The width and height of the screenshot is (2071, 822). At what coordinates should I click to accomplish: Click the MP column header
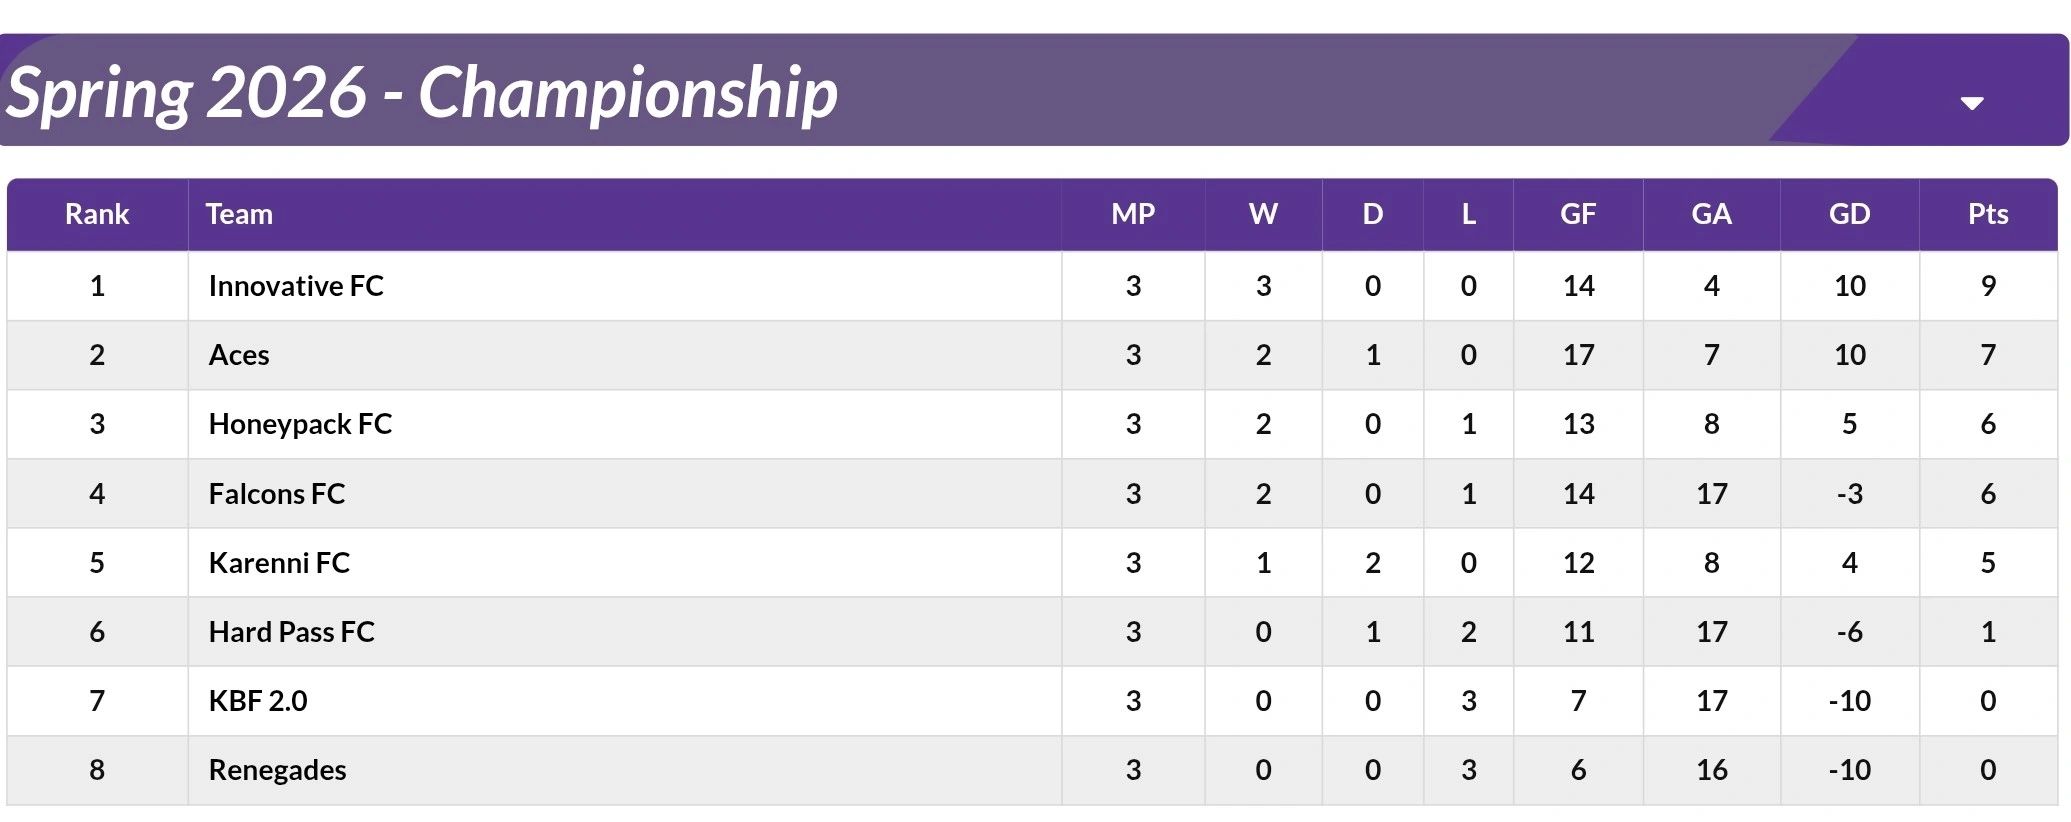[1132, 214]
